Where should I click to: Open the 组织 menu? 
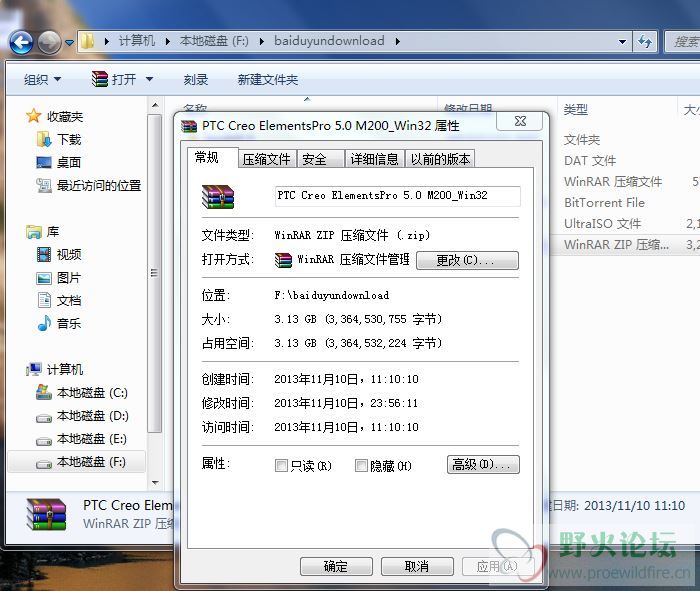click(x=42, y=80)
